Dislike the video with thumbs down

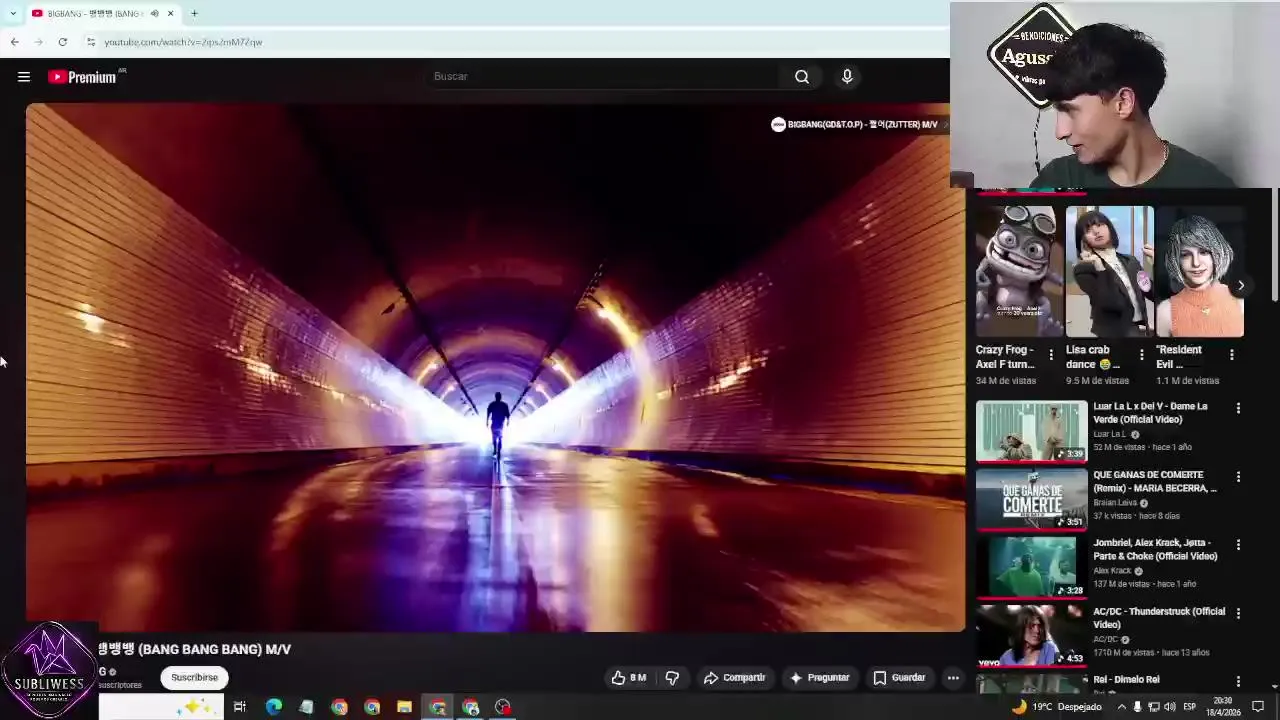pos(672,677)
